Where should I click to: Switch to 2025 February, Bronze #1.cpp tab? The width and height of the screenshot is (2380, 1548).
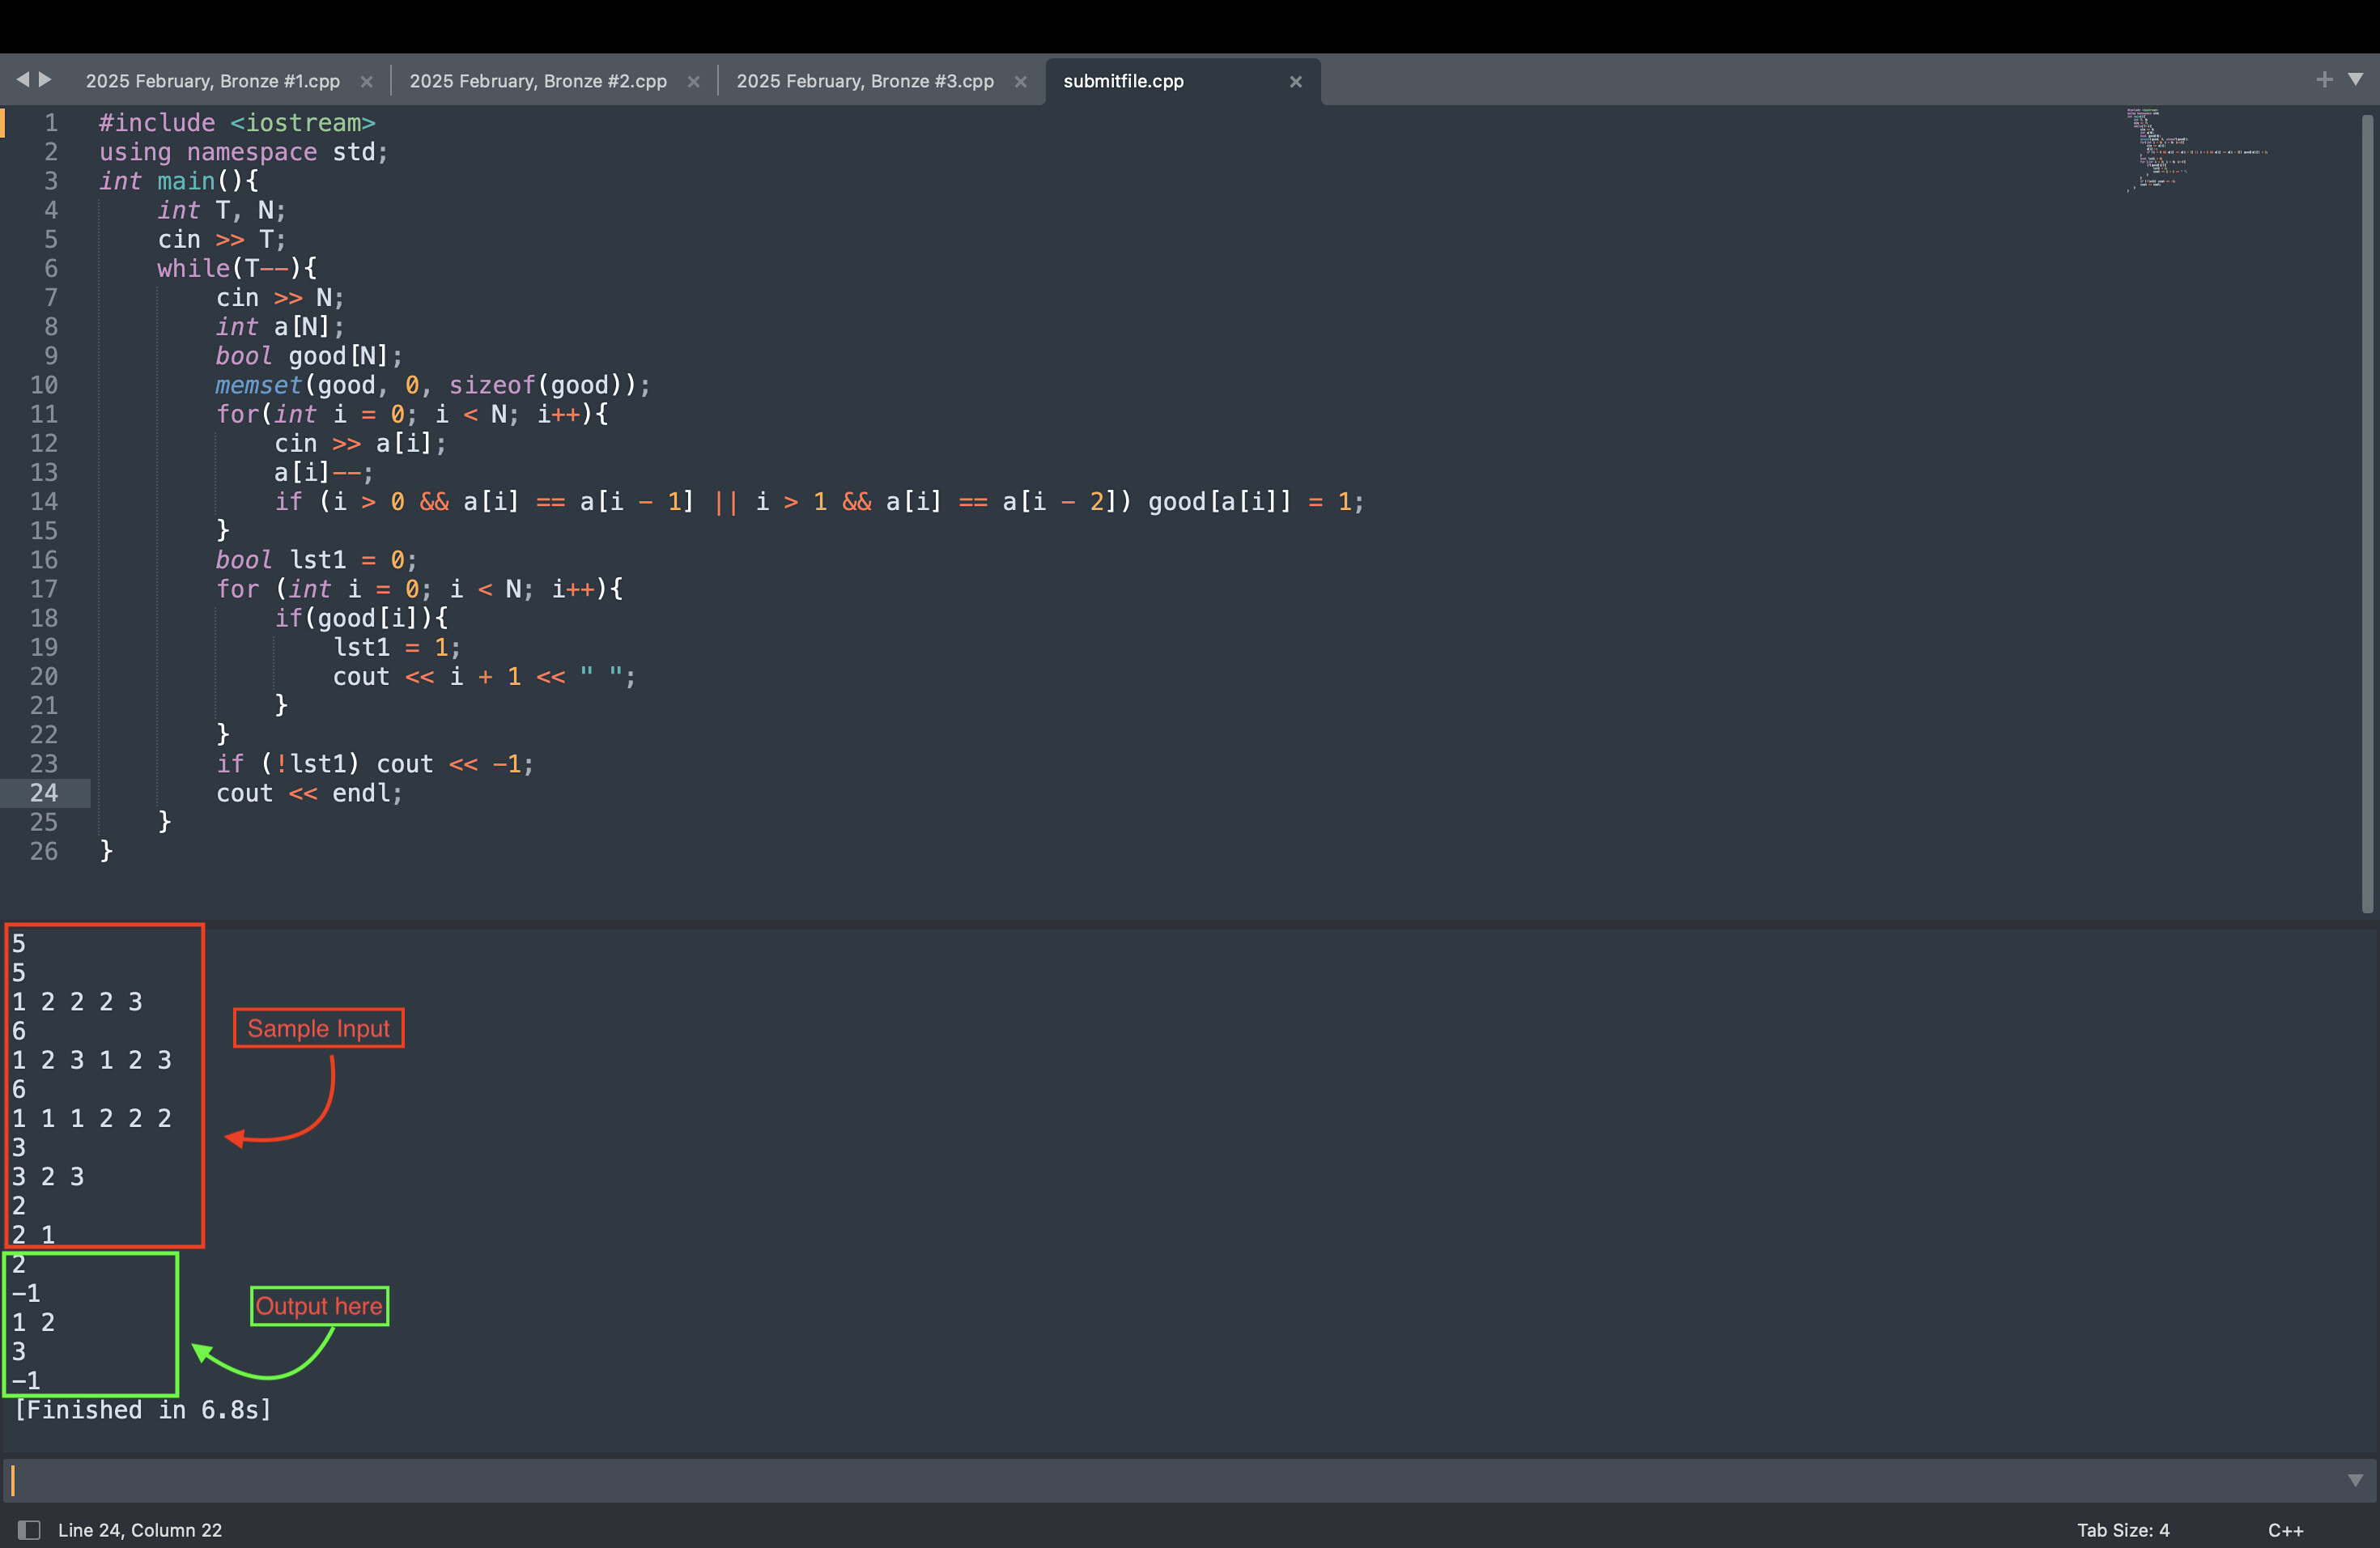[x=212, y=81]
